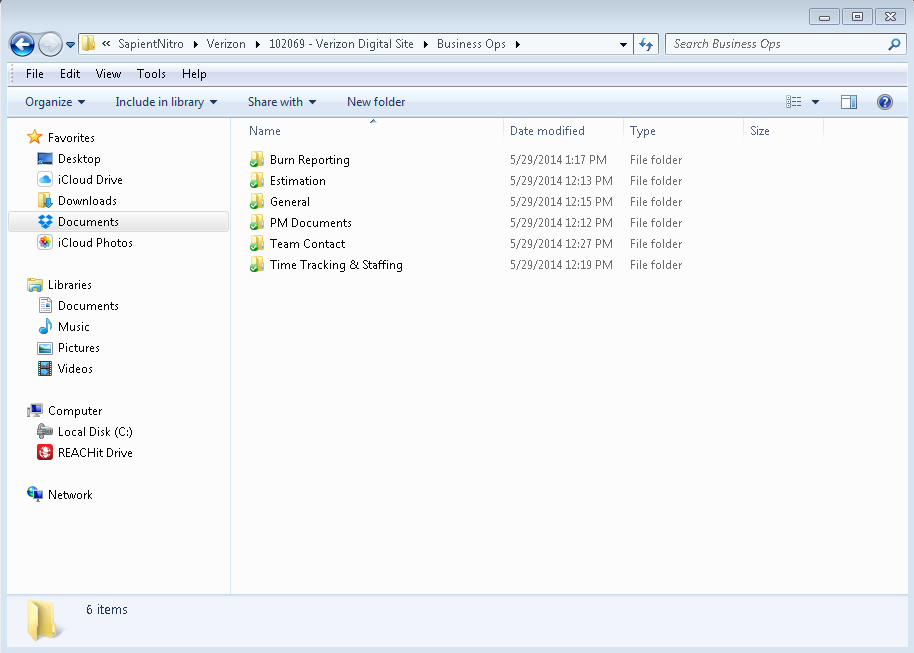Create a New folder
Image resolution: width=914 pixels, height=653 pixels.
[x=376, y=102]
